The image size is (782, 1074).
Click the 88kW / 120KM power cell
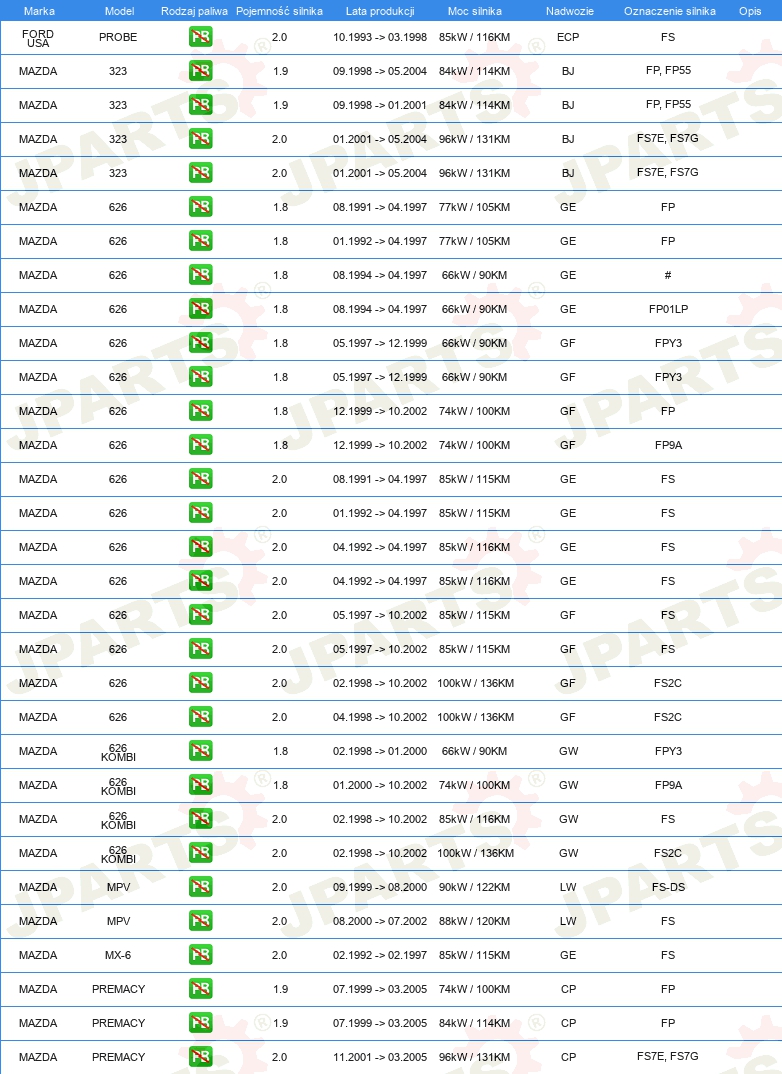(475, 921)
